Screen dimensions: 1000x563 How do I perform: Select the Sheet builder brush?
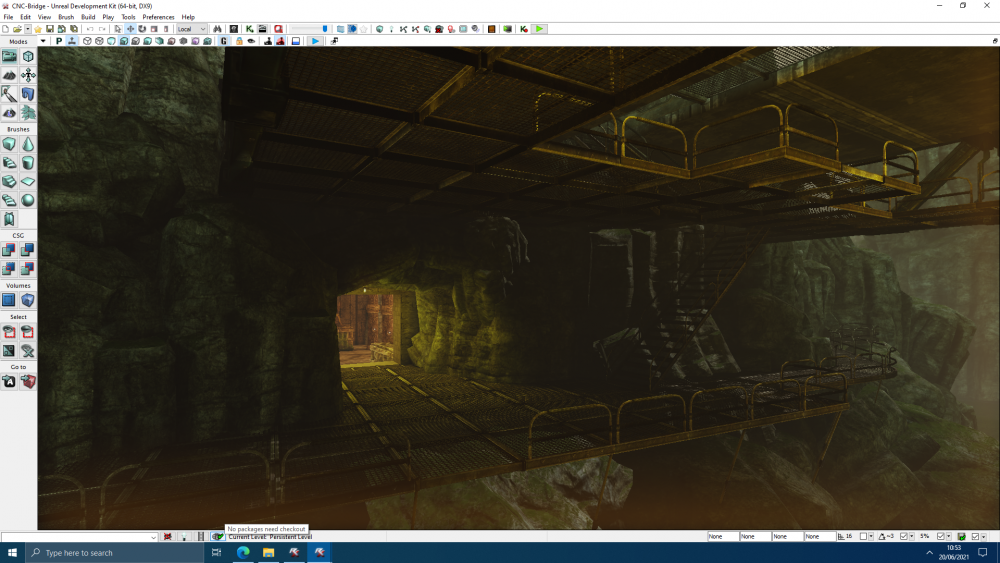(27, 182)
